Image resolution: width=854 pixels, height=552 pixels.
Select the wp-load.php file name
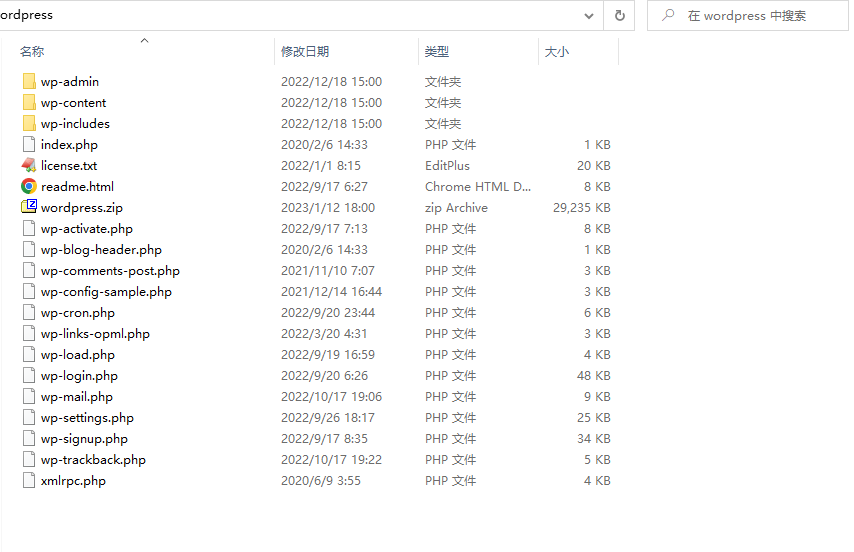pos(78,354)
